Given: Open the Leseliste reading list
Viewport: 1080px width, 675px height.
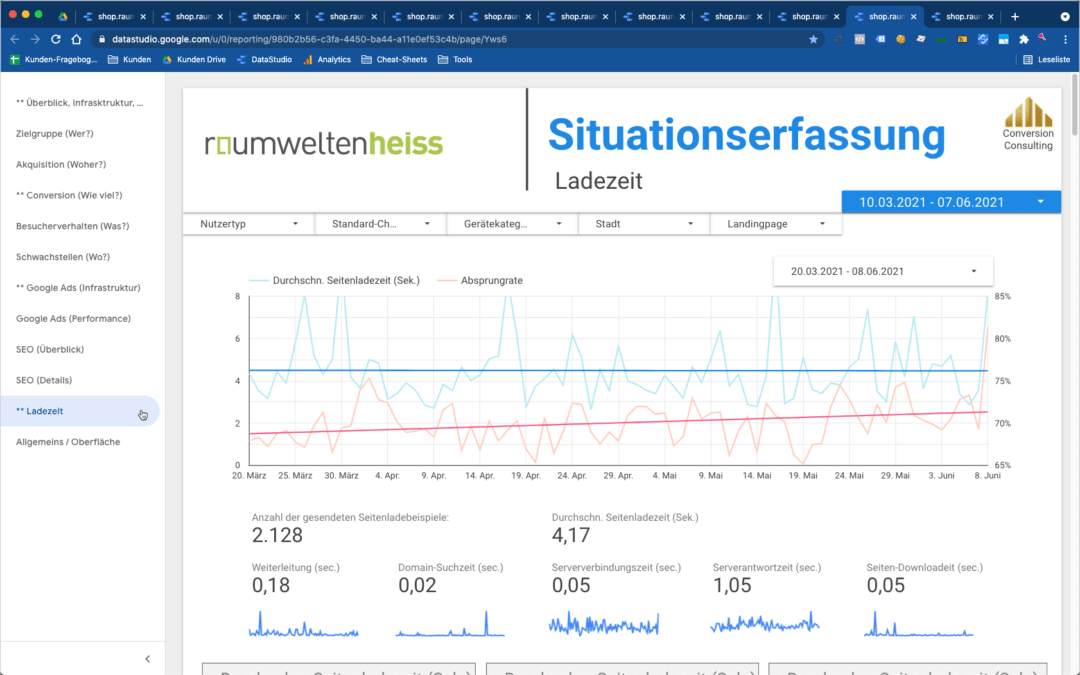Looking at the screenshot, I should 1047,60.
